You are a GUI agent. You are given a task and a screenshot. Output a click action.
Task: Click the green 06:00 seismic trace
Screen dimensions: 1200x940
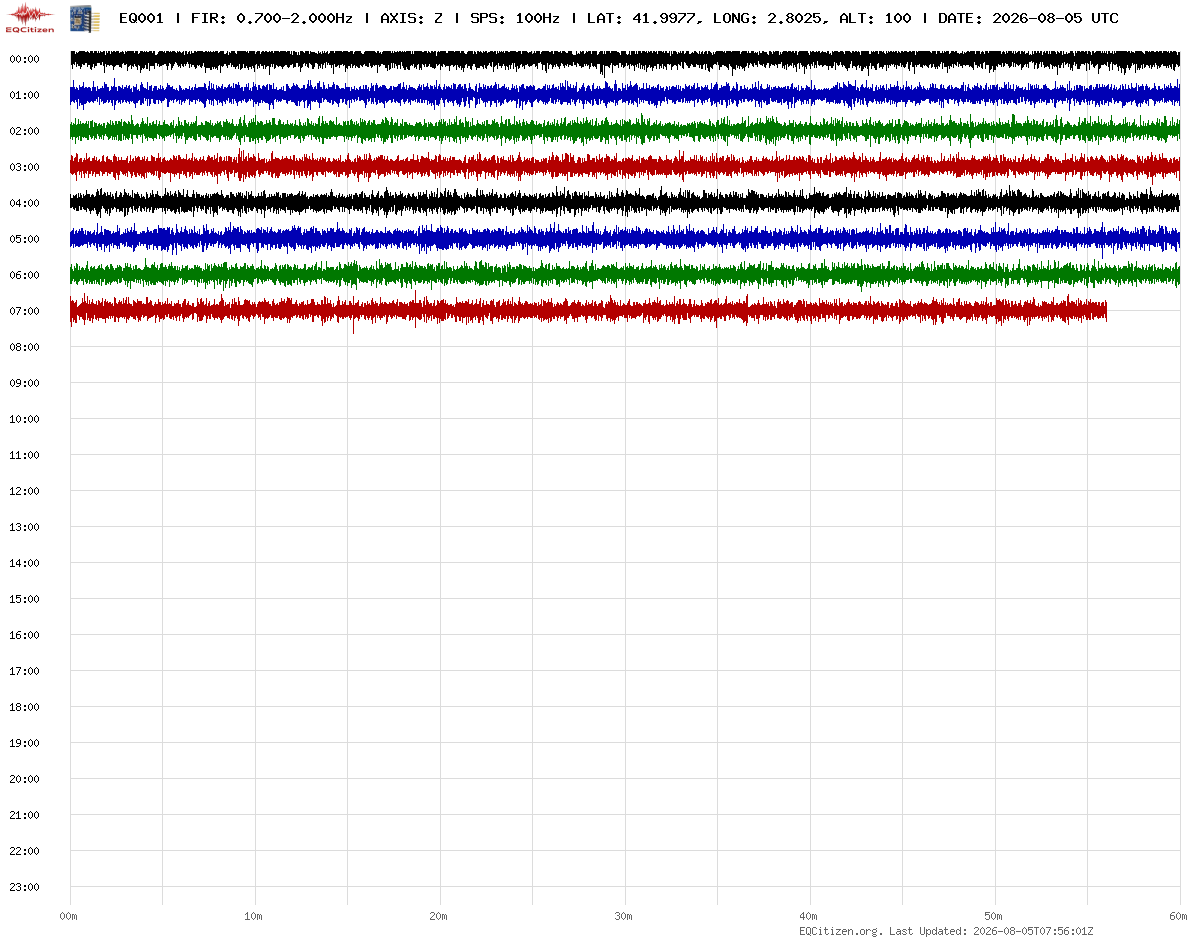click(625, 274)
